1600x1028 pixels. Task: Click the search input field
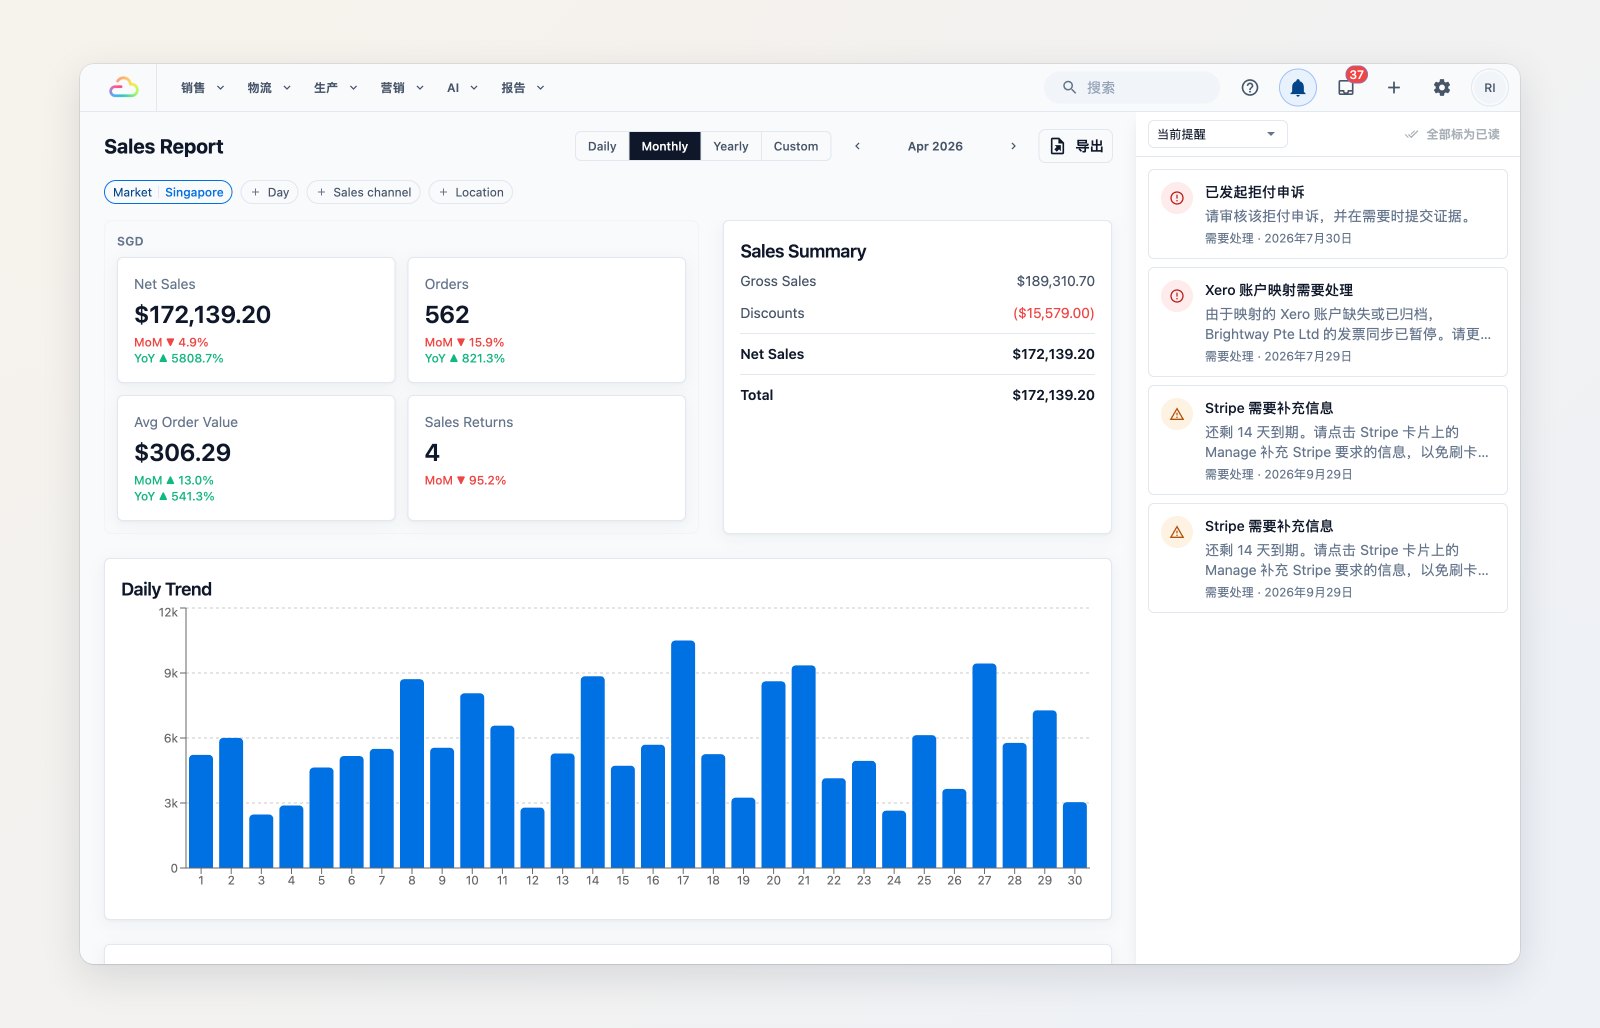coord(1132,88)
